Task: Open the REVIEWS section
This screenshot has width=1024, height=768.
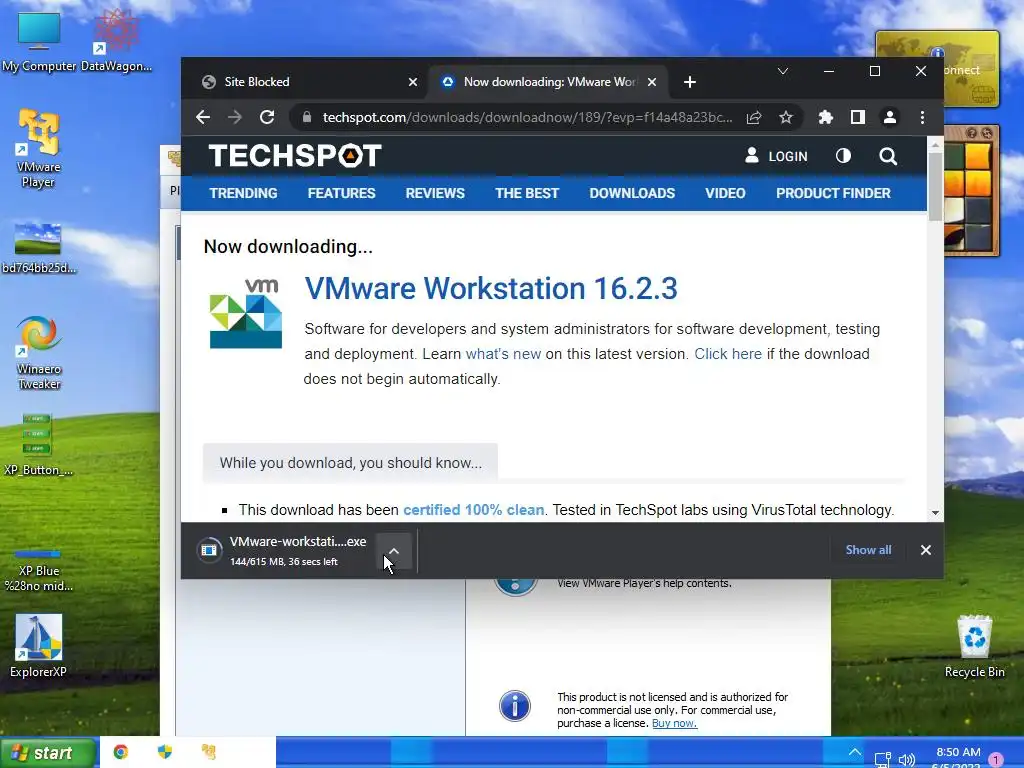Action: coord(435,193)
